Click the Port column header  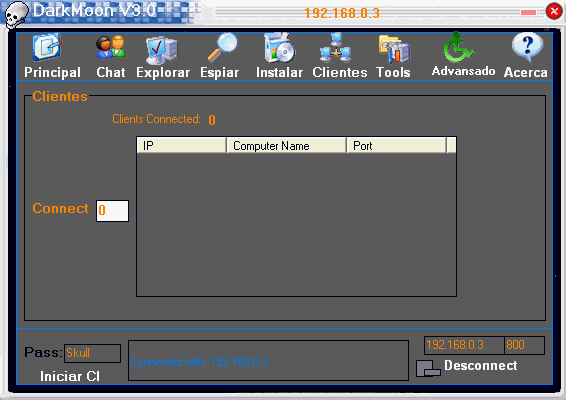pos(397,145)
